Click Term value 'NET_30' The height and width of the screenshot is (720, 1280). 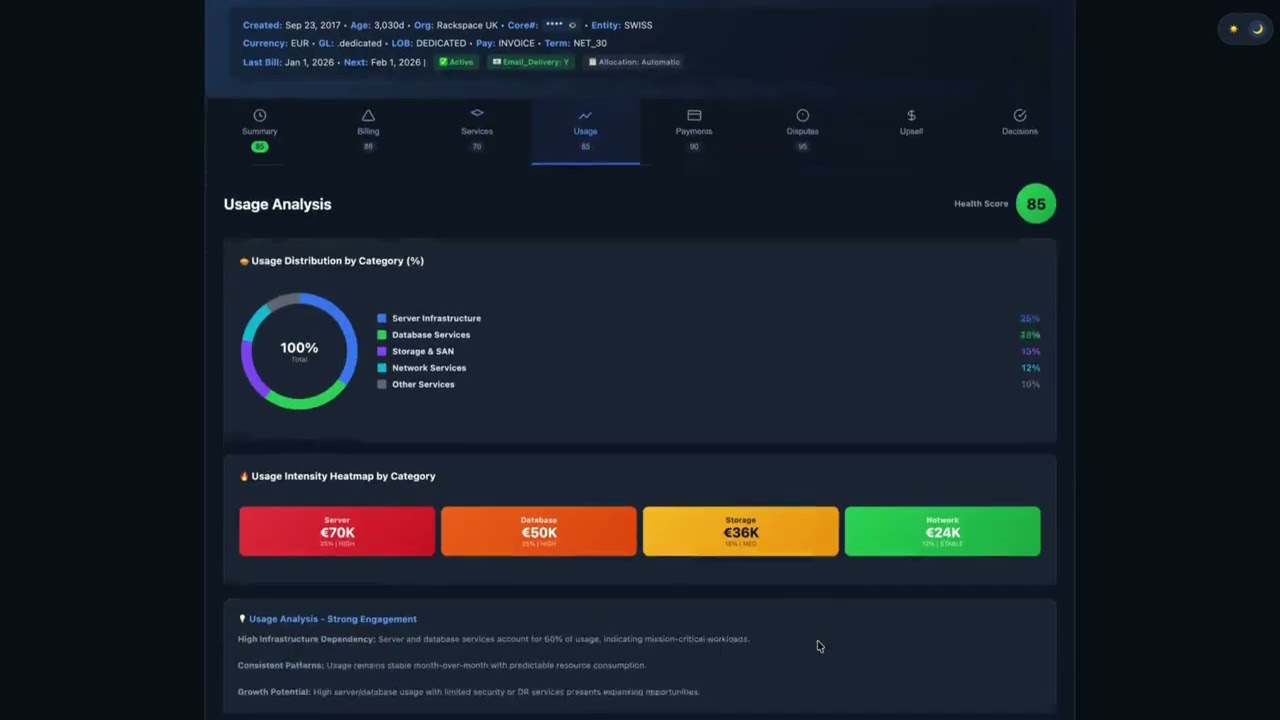[590, 43]
